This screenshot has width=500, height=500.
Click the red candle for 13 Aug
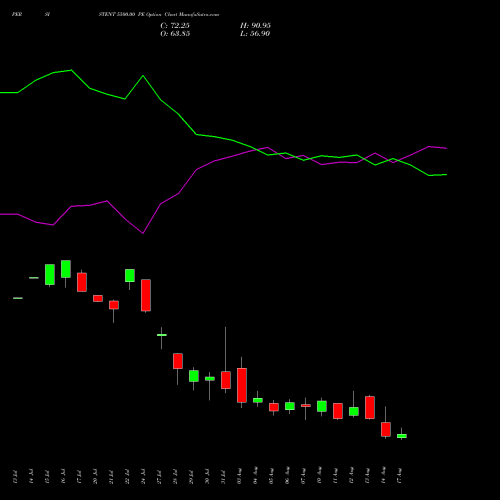[x=370, y=408]
